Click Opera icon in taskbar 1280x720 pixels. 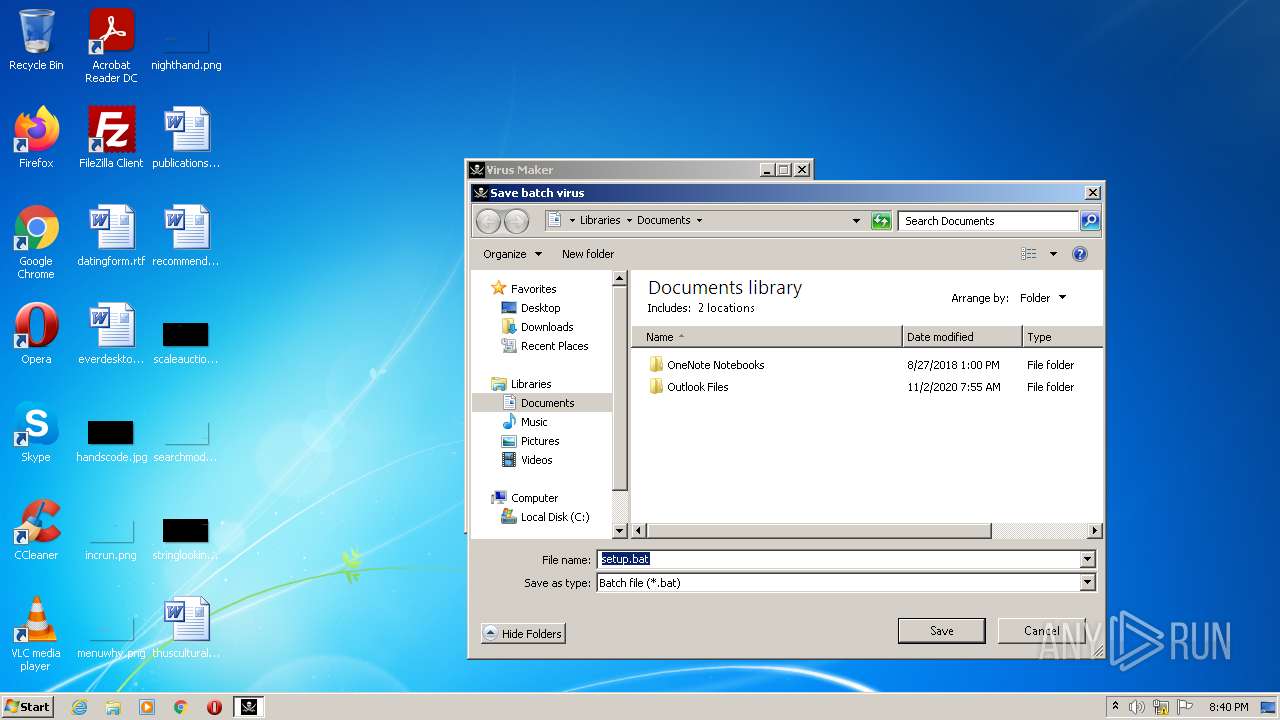214,707
